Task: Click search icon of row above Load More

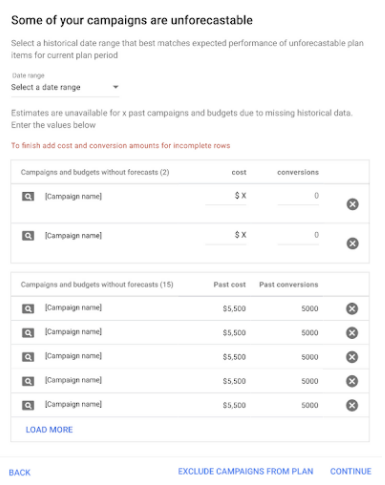Action: (28, 405)
